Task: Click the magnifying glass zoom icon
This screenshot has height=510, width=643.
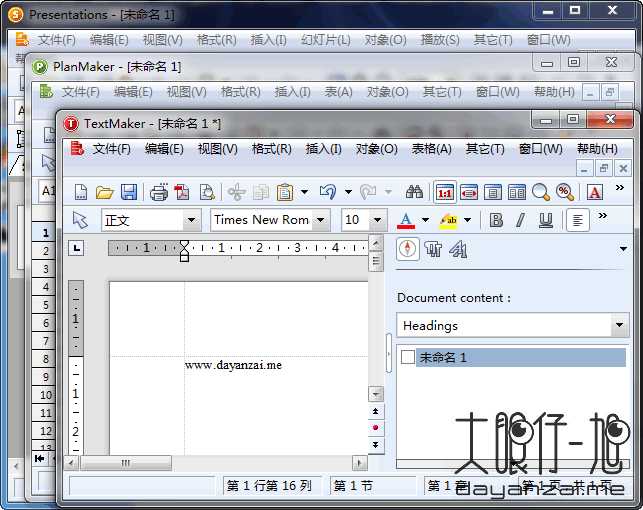Action: (541, 192)
